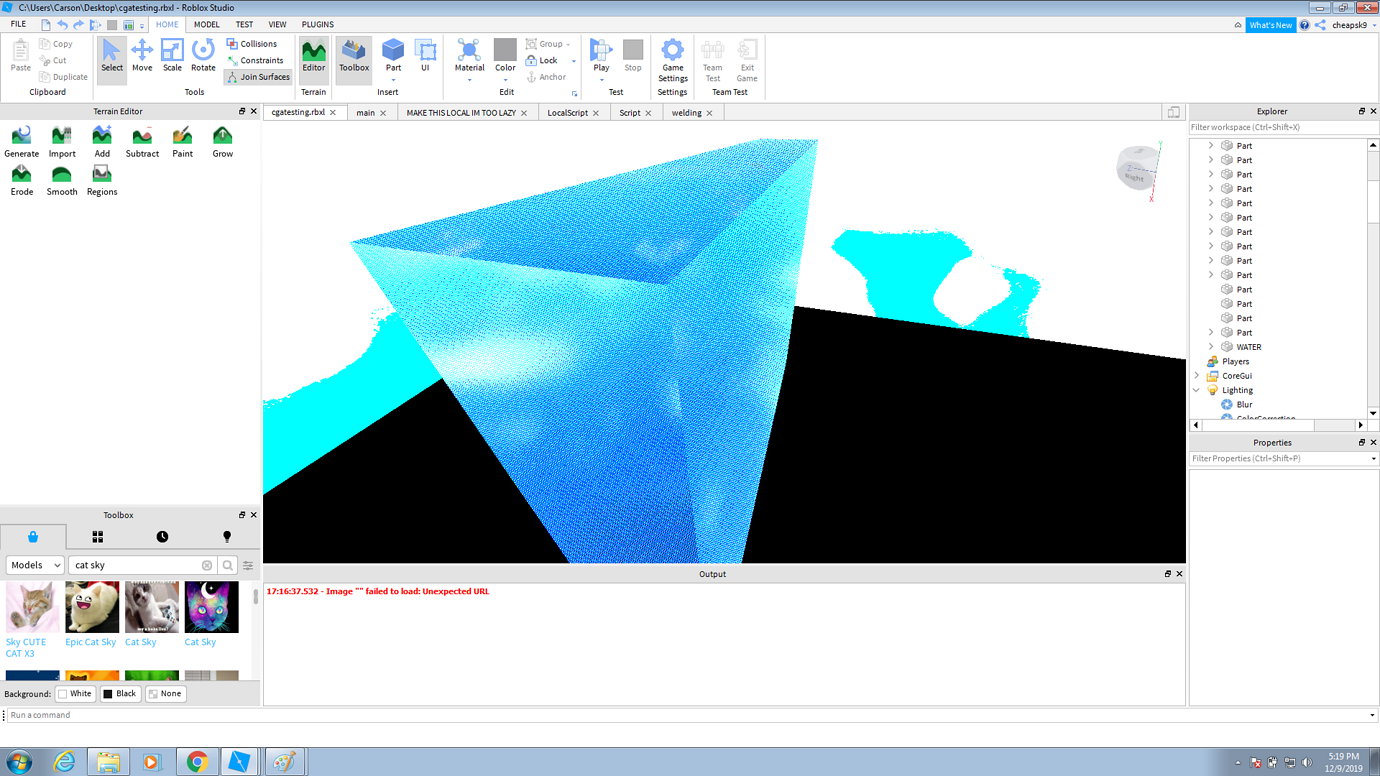
Task: Switch to the MODEL ribbon tab
Action: [206, 24]
